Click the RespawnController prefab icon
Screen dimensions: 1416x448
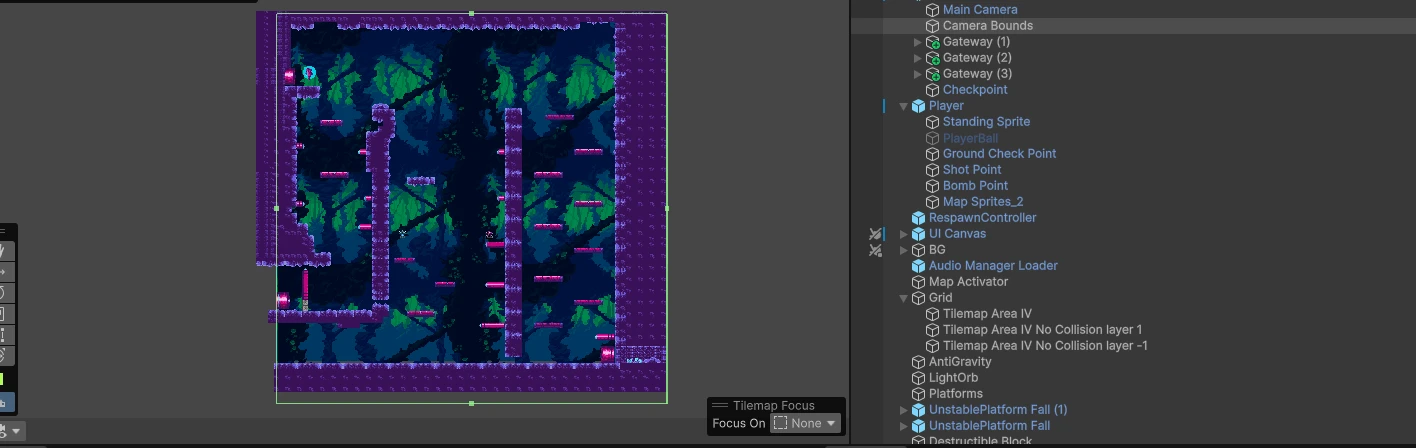pos(918,218)
